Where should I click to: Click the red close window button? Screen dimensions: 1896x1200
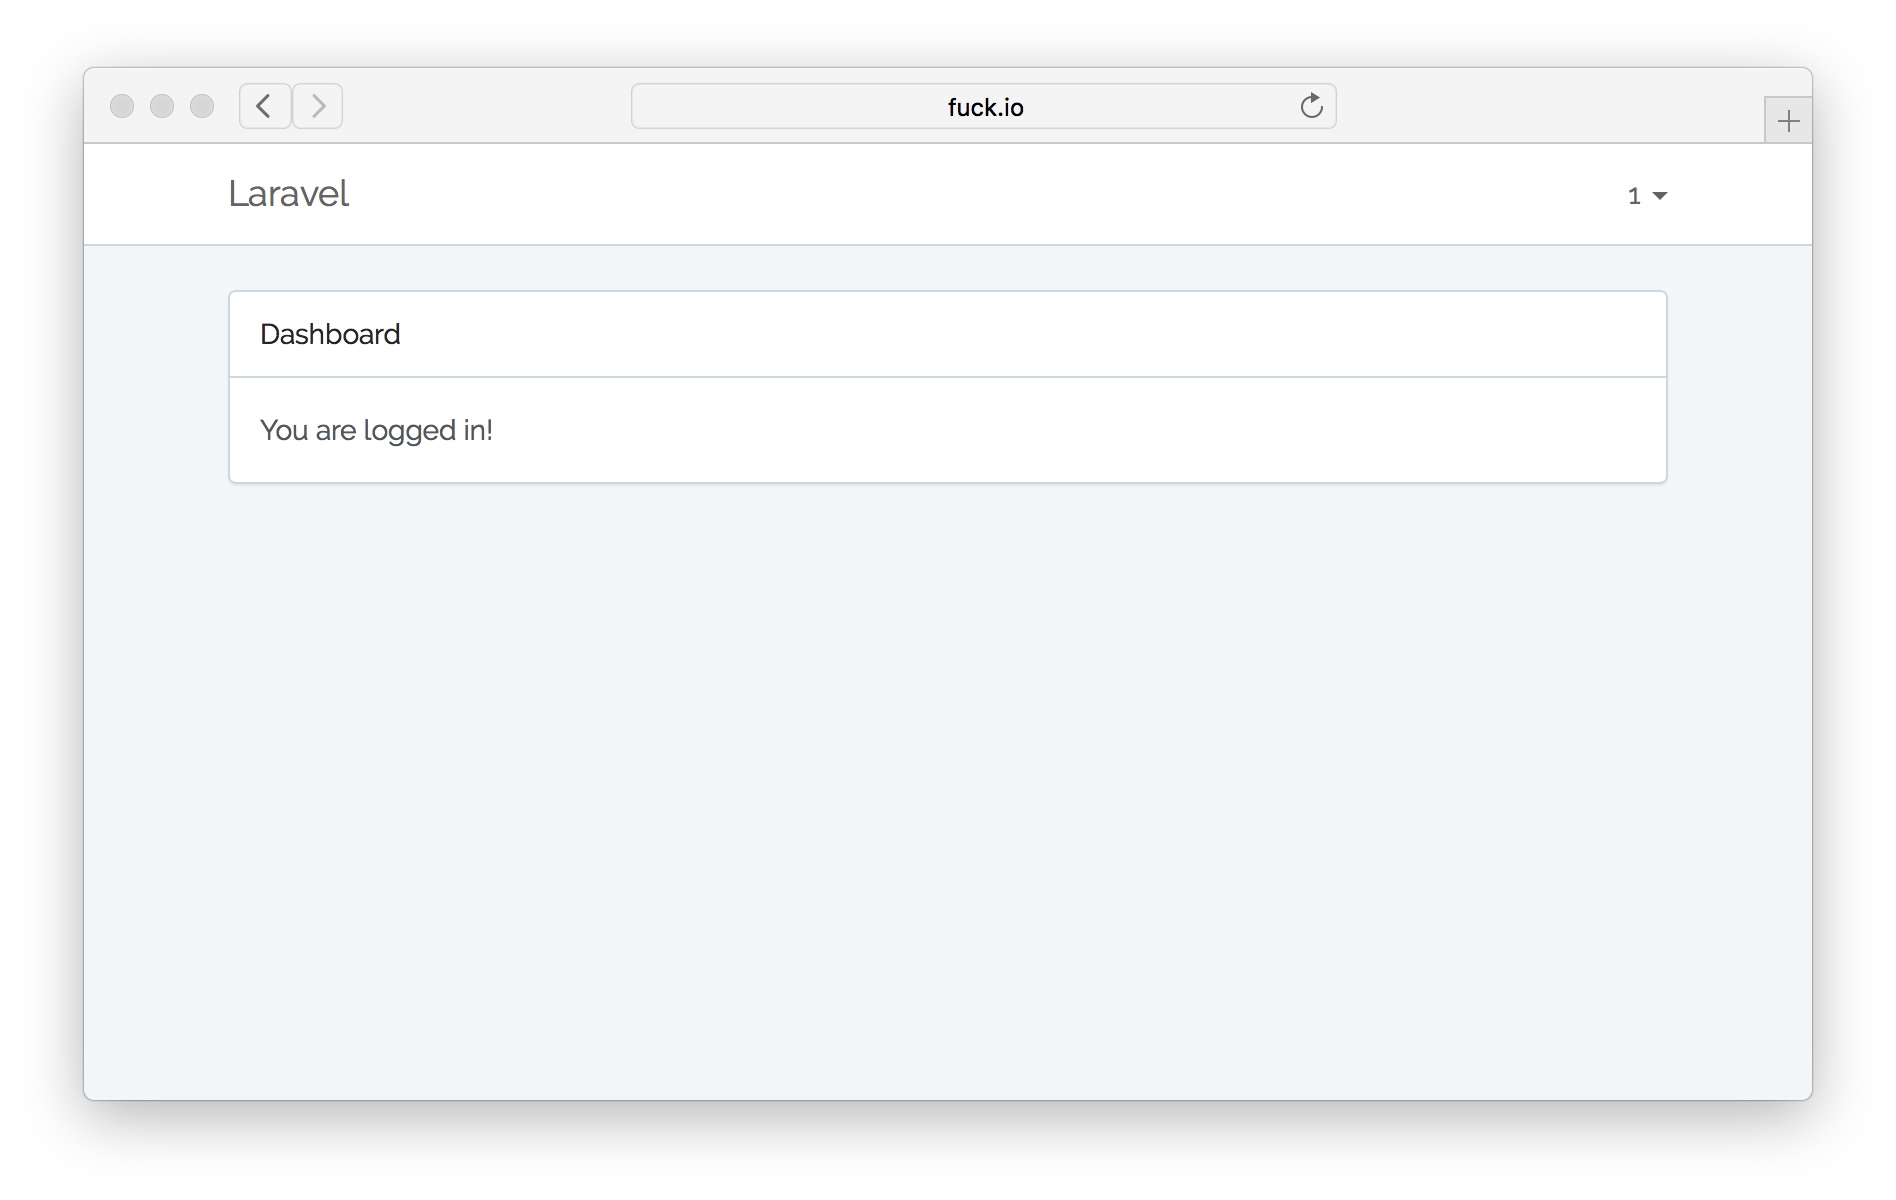122,106
